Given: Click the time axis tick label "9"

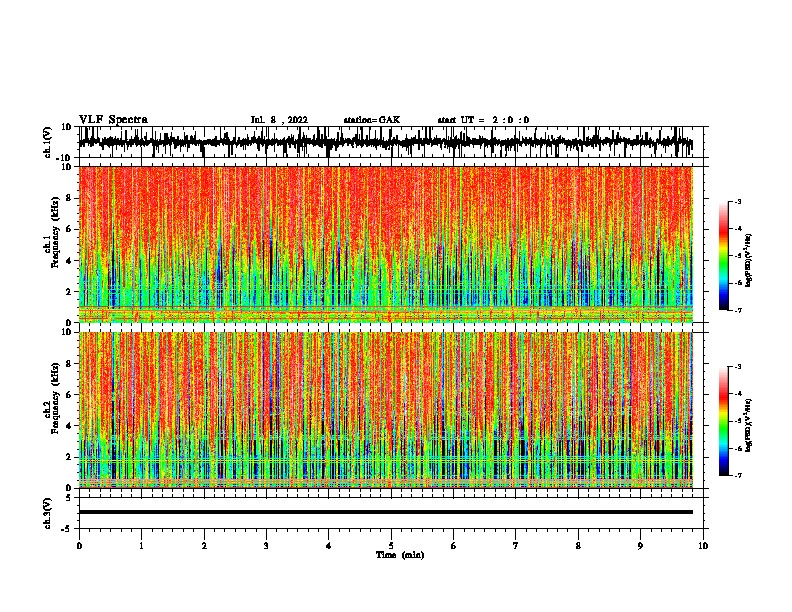Looking at the screenshot, I should click(640, 545).
